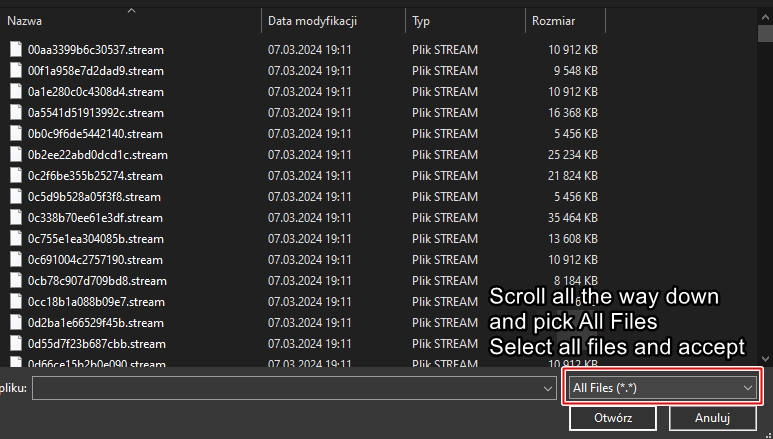Click file icon of 0cc18b1a088b09e7.stream
This screenshot has width=773, height=439.
(x=15, y=301)
